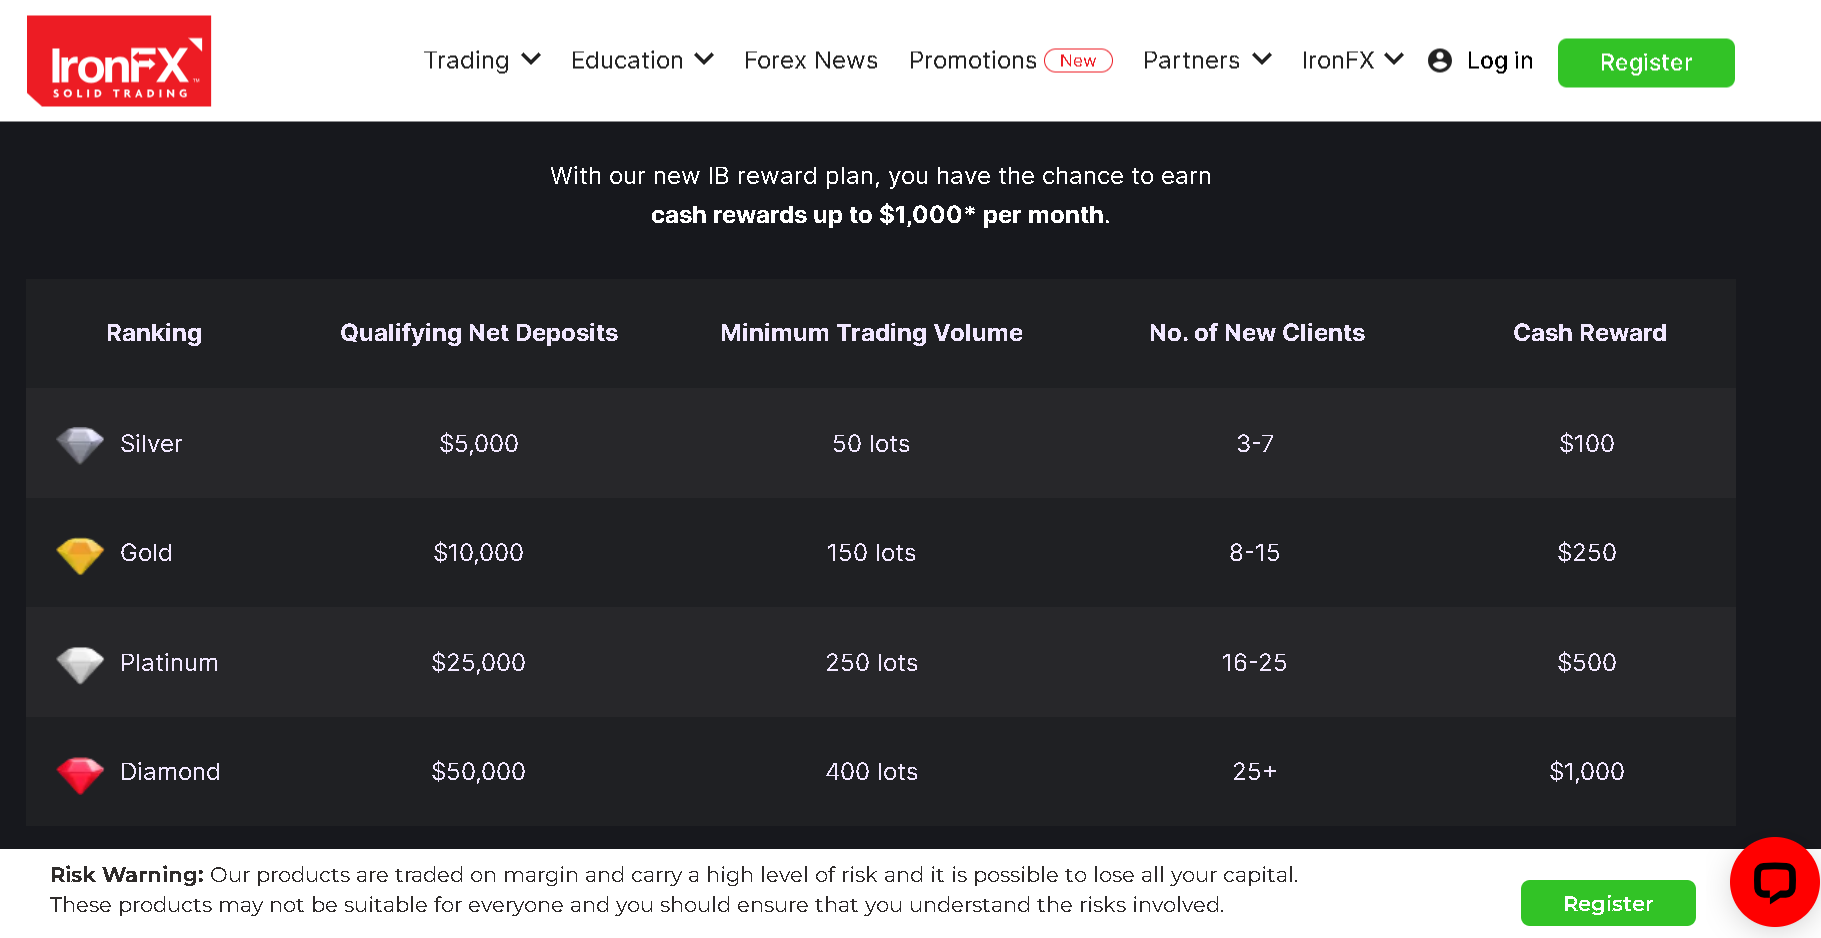Click the Log in link
Viewport: 1821px width, 938px height.
click(1499, 61)
